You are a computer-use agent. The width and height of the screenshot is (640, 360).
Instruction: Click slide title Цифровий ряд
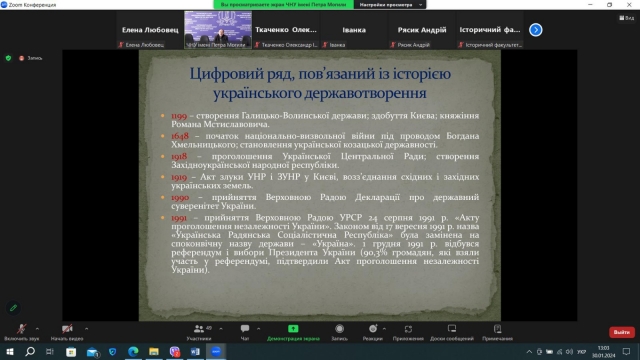pos(320,83)
